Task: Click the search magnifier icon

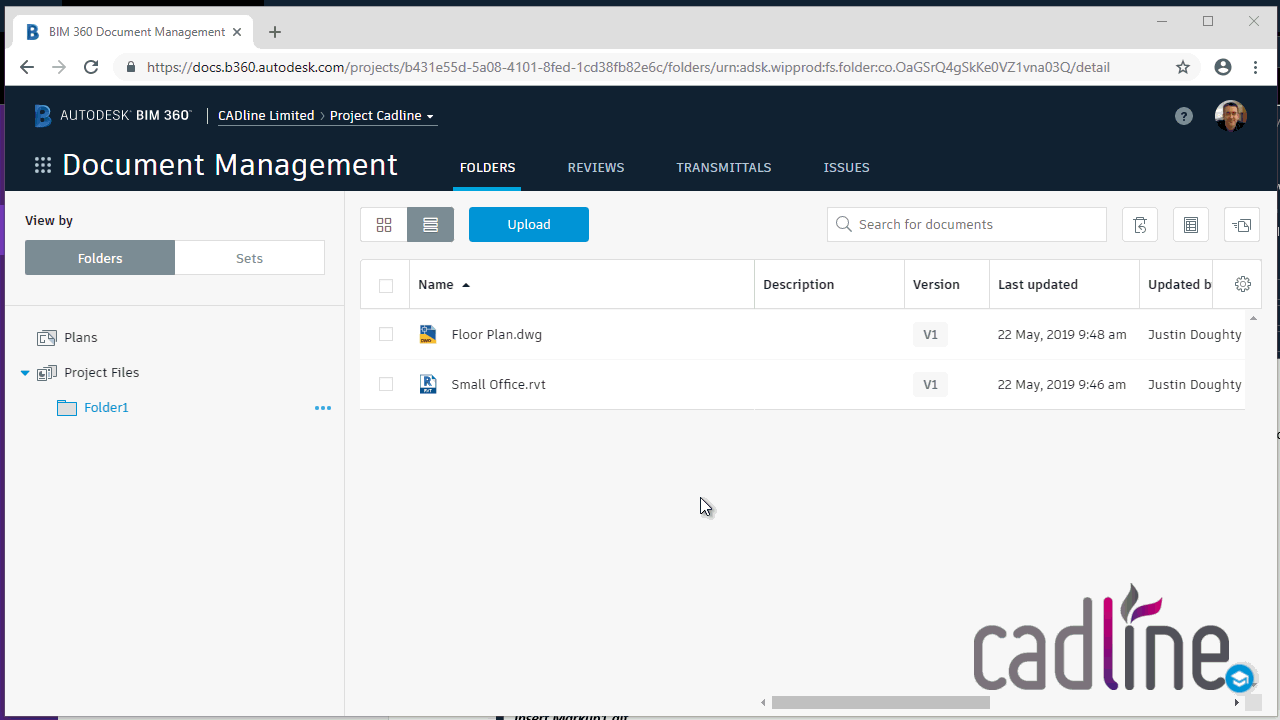Action: pyautogui.click(x=844, y=224)
